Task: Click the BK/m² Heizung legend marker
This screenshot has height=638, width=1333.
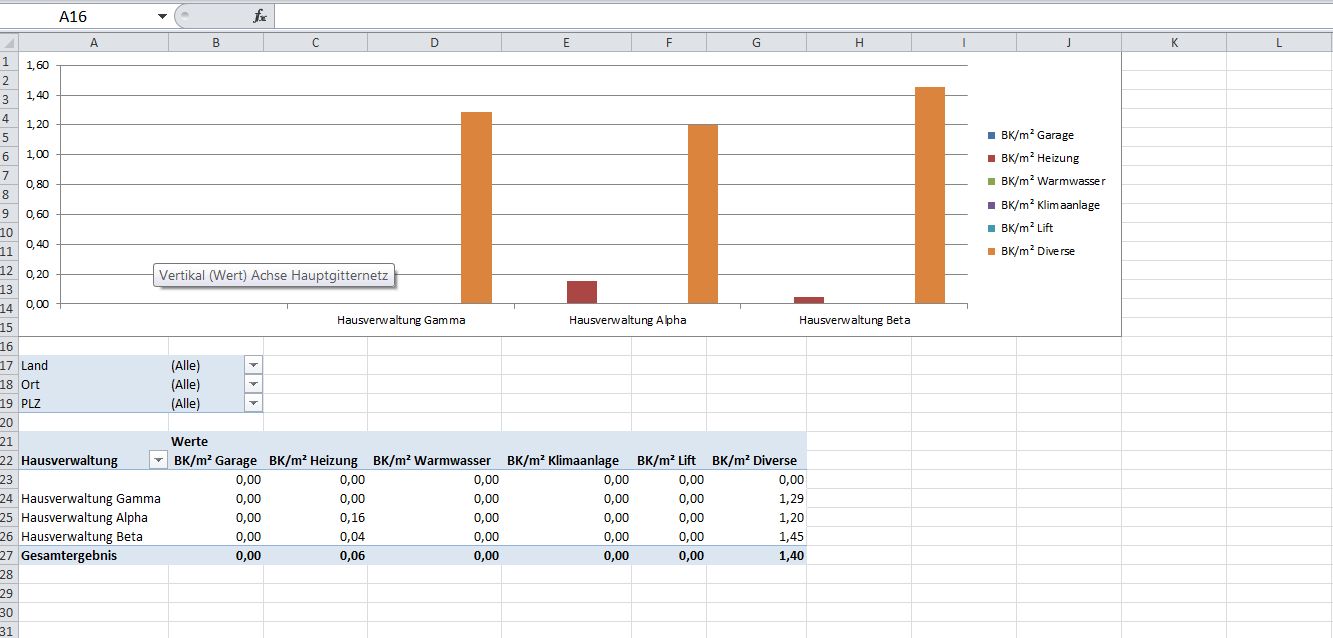Action: [x=991, y=158]
